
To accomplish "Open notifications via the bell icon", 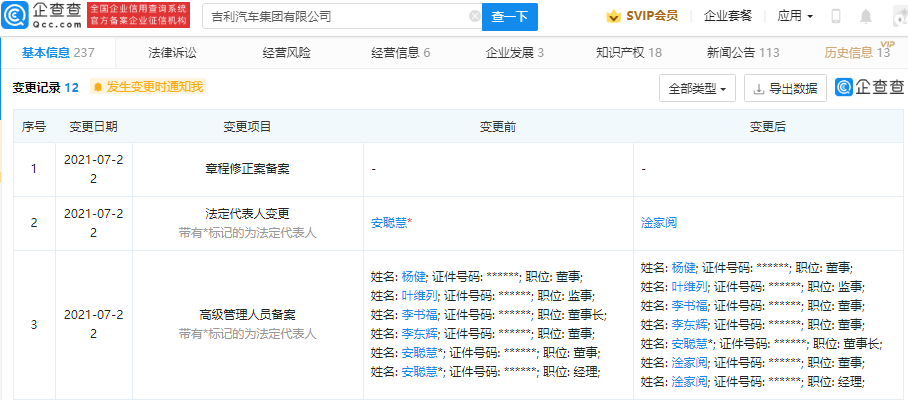I will (x=865, y=17).
